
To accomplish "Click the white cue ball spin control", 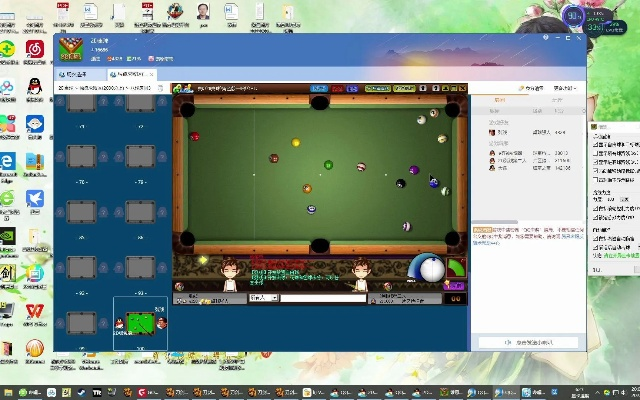I will point(431,269).
